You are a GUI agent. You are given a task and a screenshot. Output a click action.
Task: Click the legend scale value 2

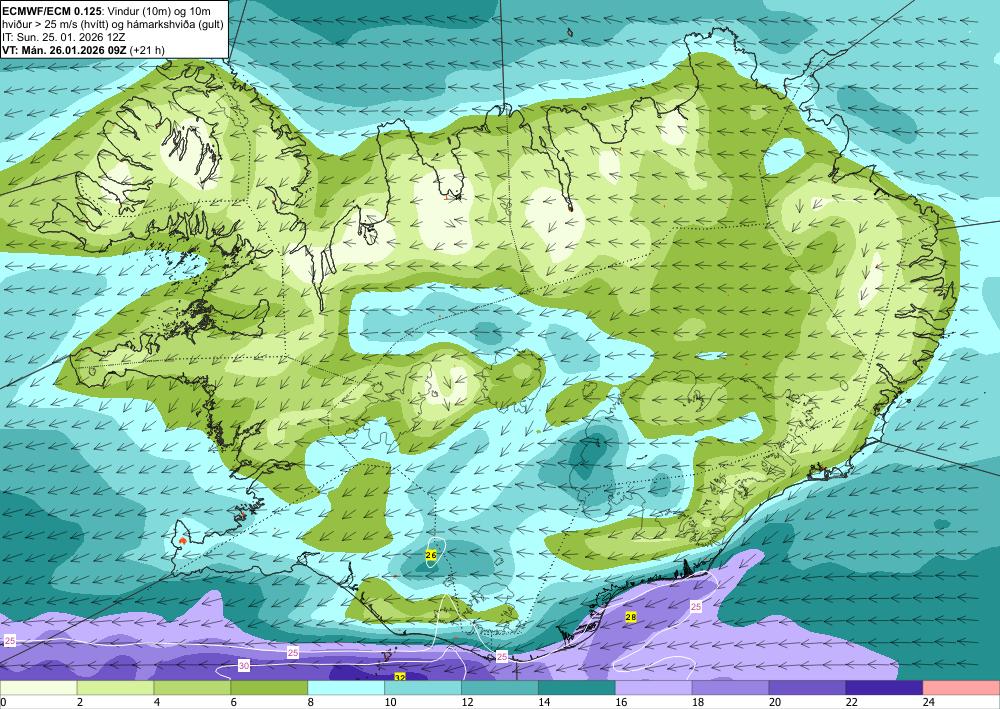coord(80,702)
